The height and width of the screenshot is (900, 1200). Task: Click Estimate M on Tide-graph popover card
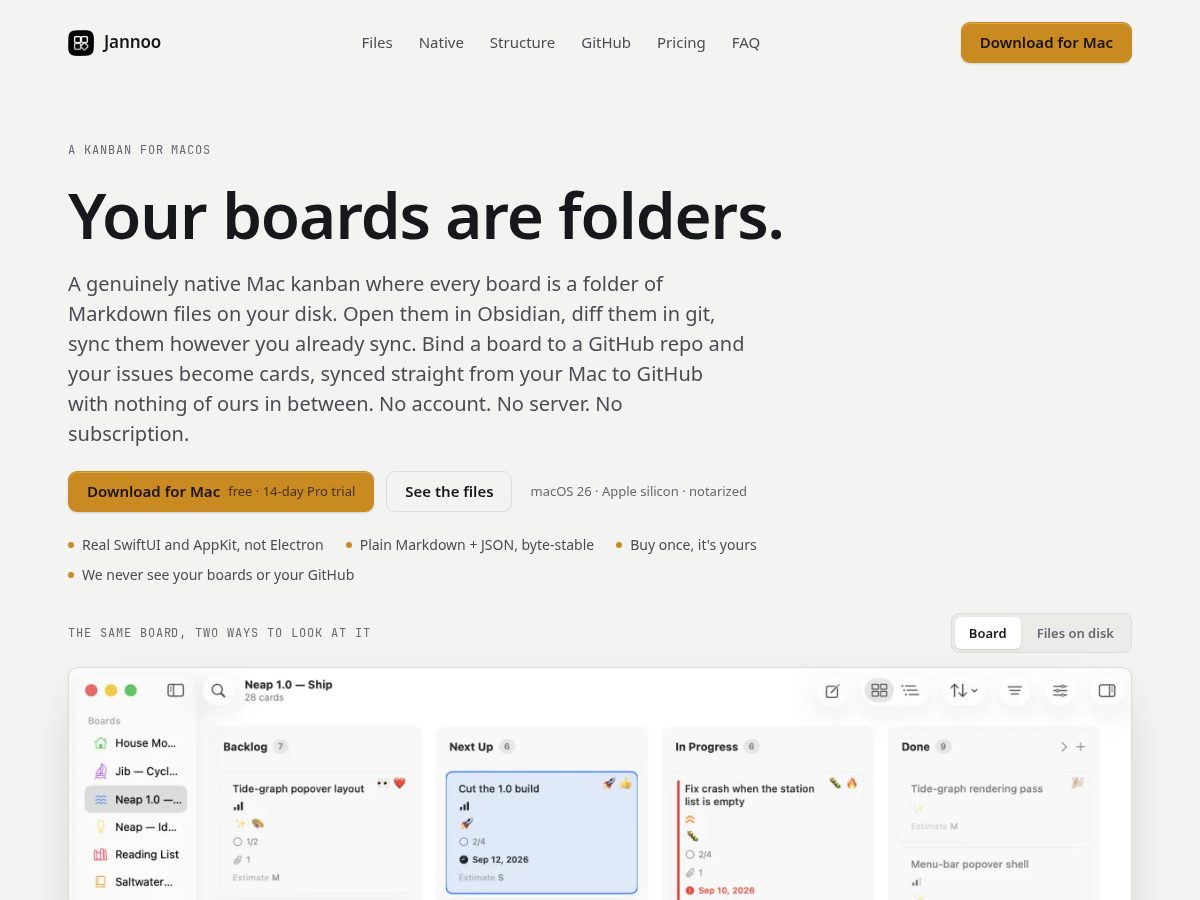[x=256, y=877]
